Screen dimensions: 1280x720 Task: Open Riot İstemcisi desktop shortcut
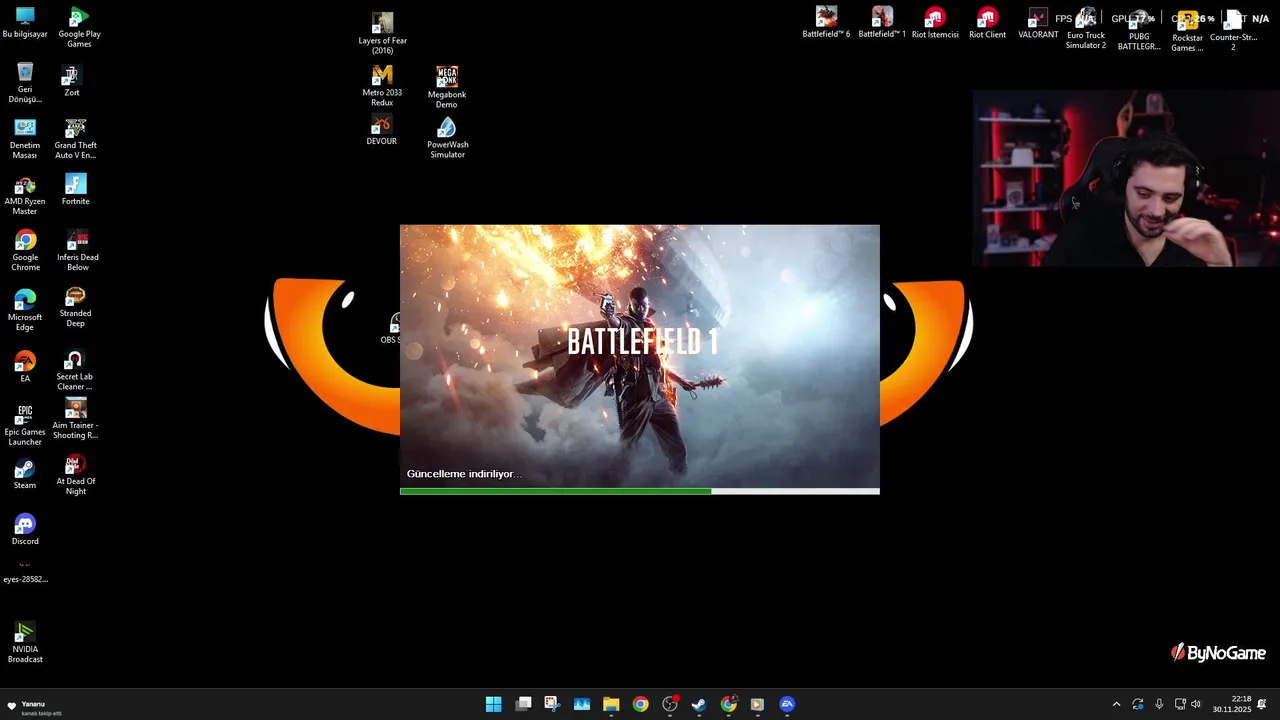point(935,22)
